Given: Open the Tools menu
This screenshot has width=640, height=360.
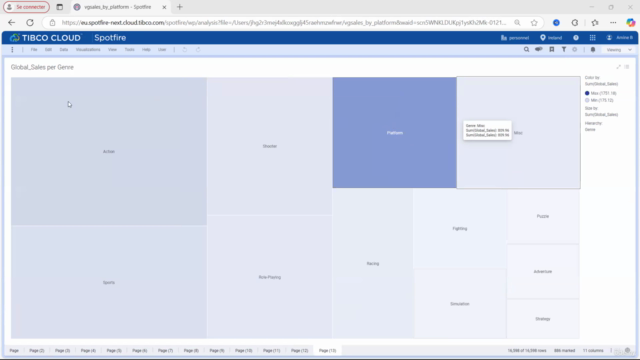Looking at the screenshot, I should [x=129, y=49].
